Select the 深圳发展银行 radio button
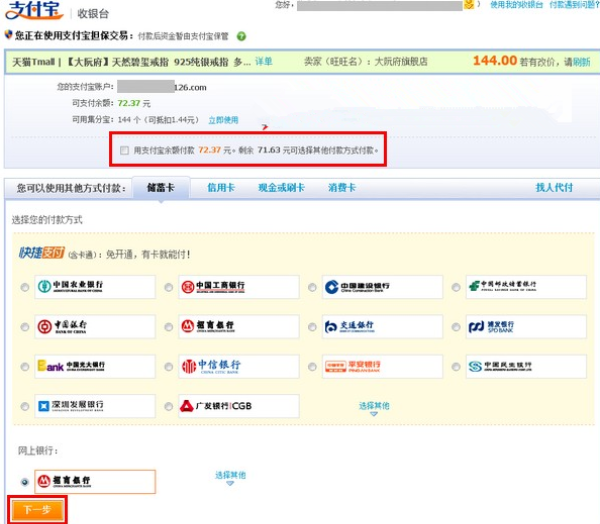Viewport: 600px width, 524px height. coord(25,407)
